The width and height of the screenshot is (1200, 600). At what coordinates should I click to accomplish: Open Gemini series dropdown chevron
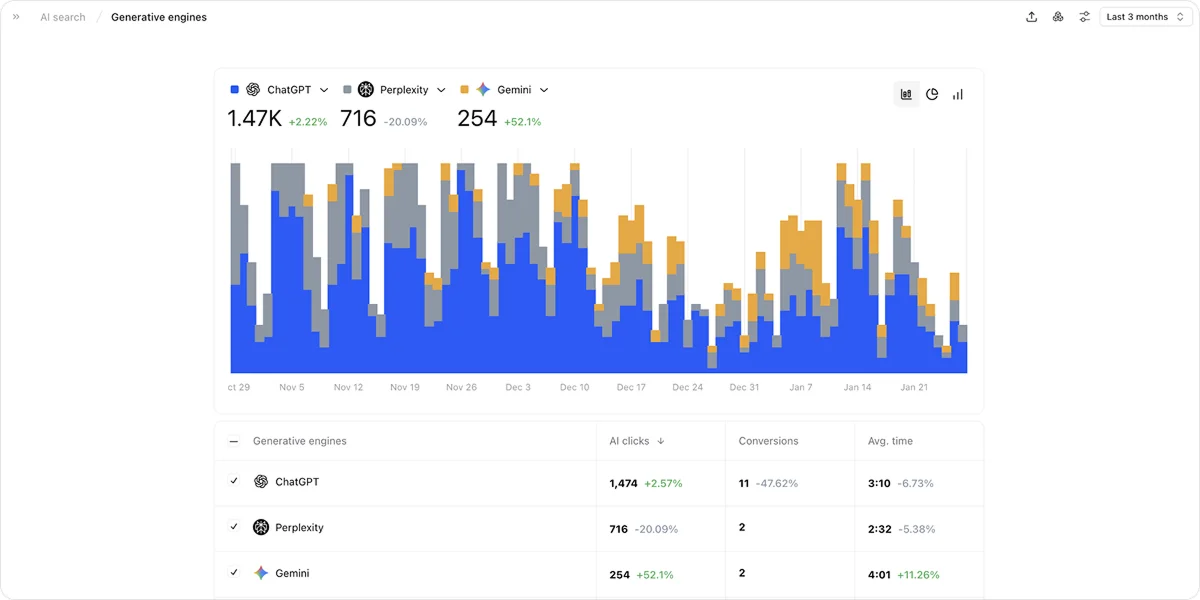[544, 90]
